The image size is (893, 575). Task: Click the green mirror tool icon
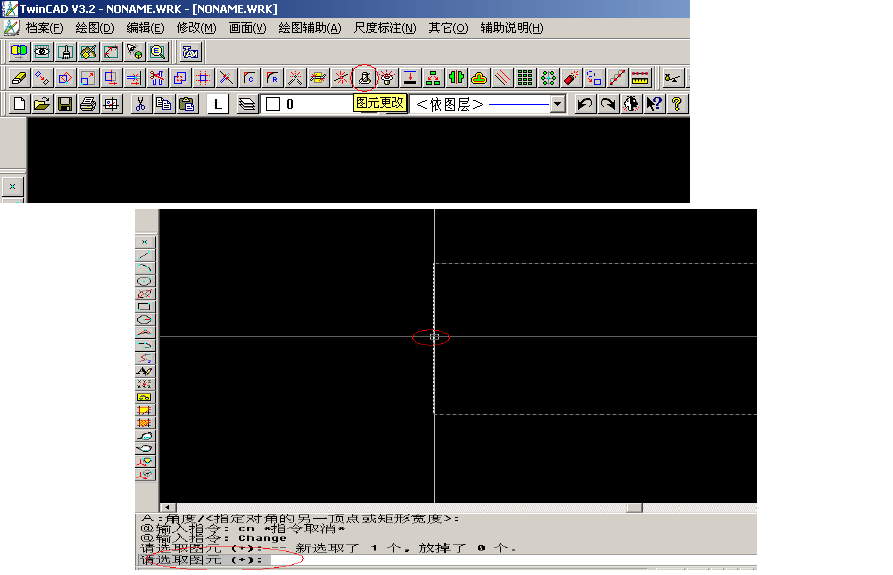pos(456,77)
